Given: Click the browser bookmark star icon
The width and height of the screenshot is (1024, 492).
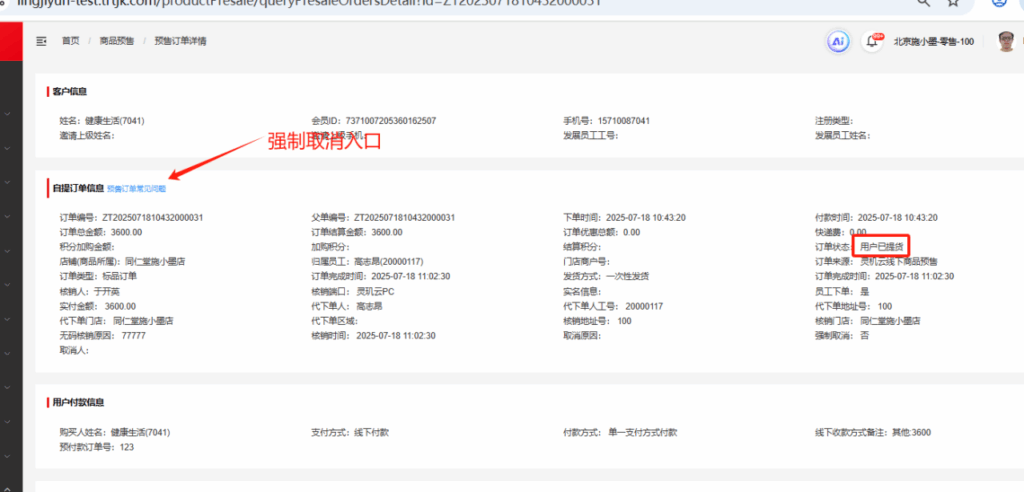Looking at the screenshot, I should click(x=954, y=3).
